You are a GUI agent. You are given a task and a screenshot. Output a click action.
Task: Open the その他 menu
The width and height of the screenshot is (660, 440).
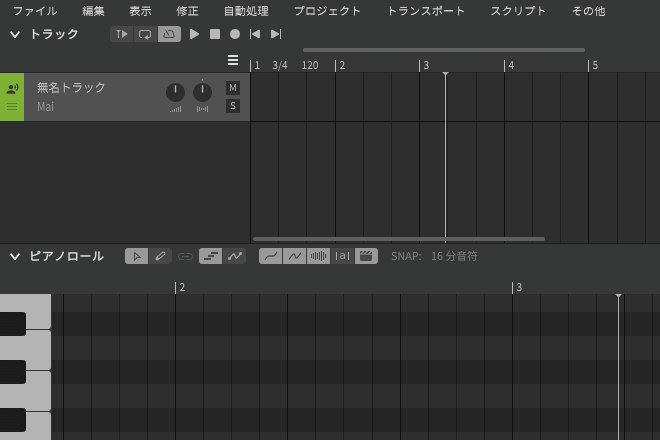tap(588, 11)
